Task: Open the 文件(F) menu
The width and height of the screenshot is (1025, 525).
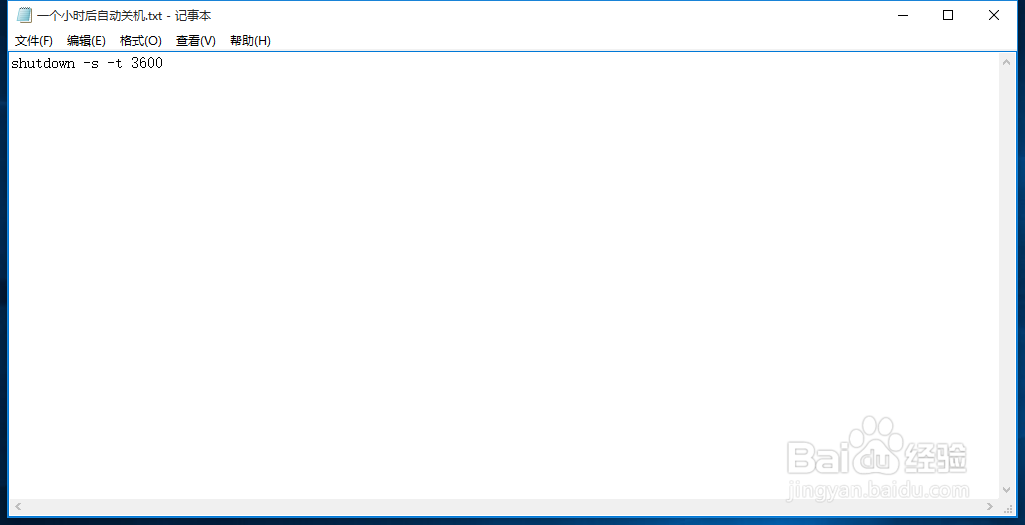Action: [x=33, y=41]
